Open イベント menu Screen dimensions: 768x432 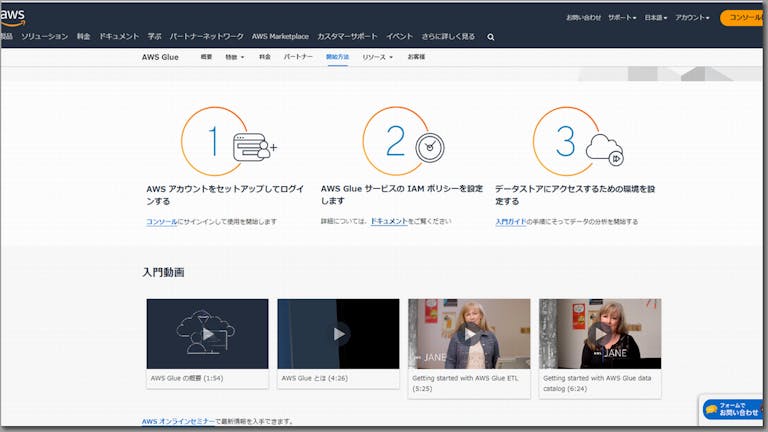(399, 36)
